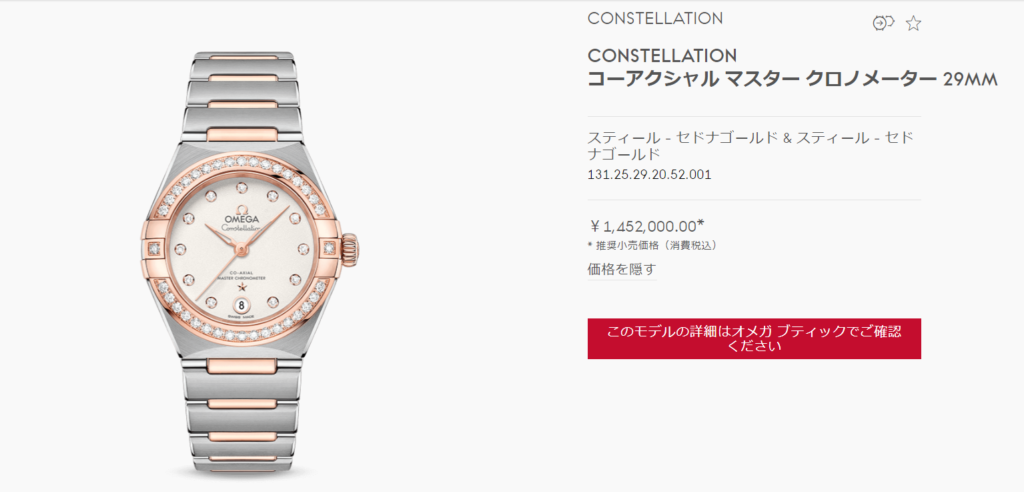Click the watch compare icon
Viewport: 1024px width, 492px height.
click(883, 24)
